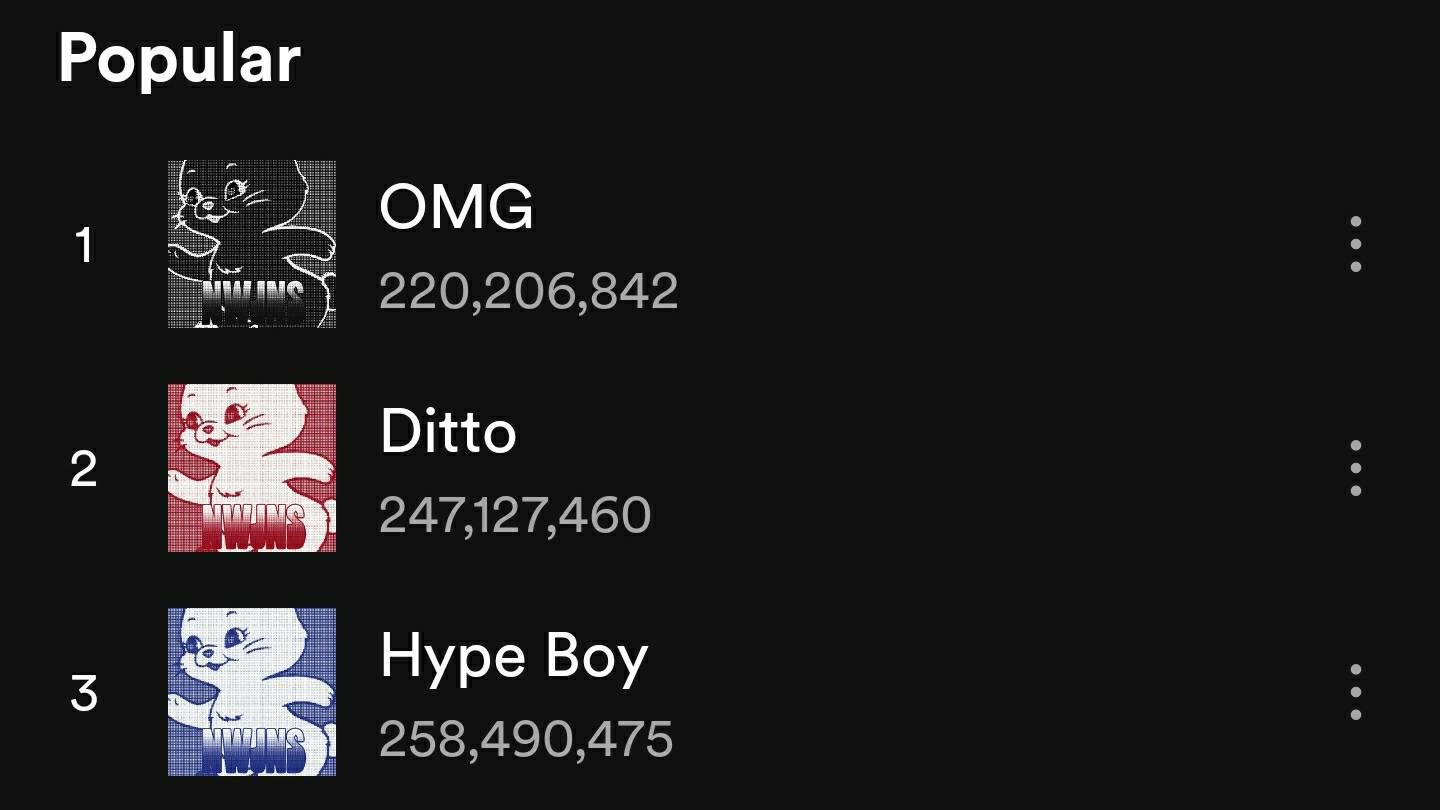Click NWJNS logo on red cover
Viewport: 1440px width, 810px height.
point(254,527)
